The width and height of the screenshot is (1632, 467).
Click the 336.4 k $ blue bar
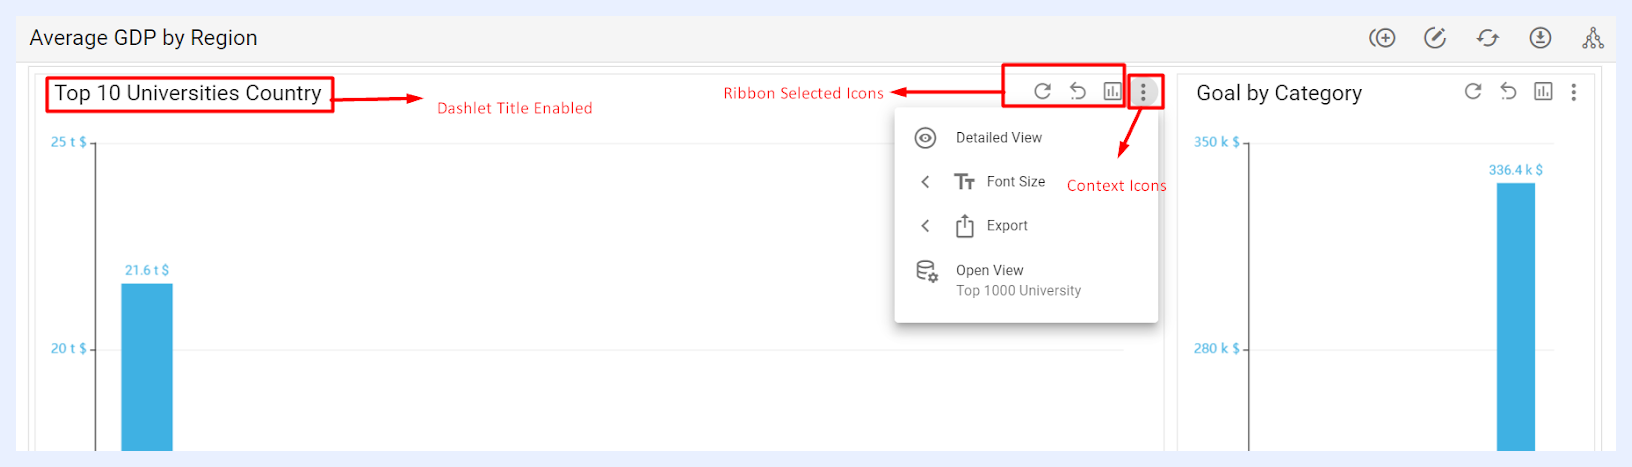[x=1515, y=317]
